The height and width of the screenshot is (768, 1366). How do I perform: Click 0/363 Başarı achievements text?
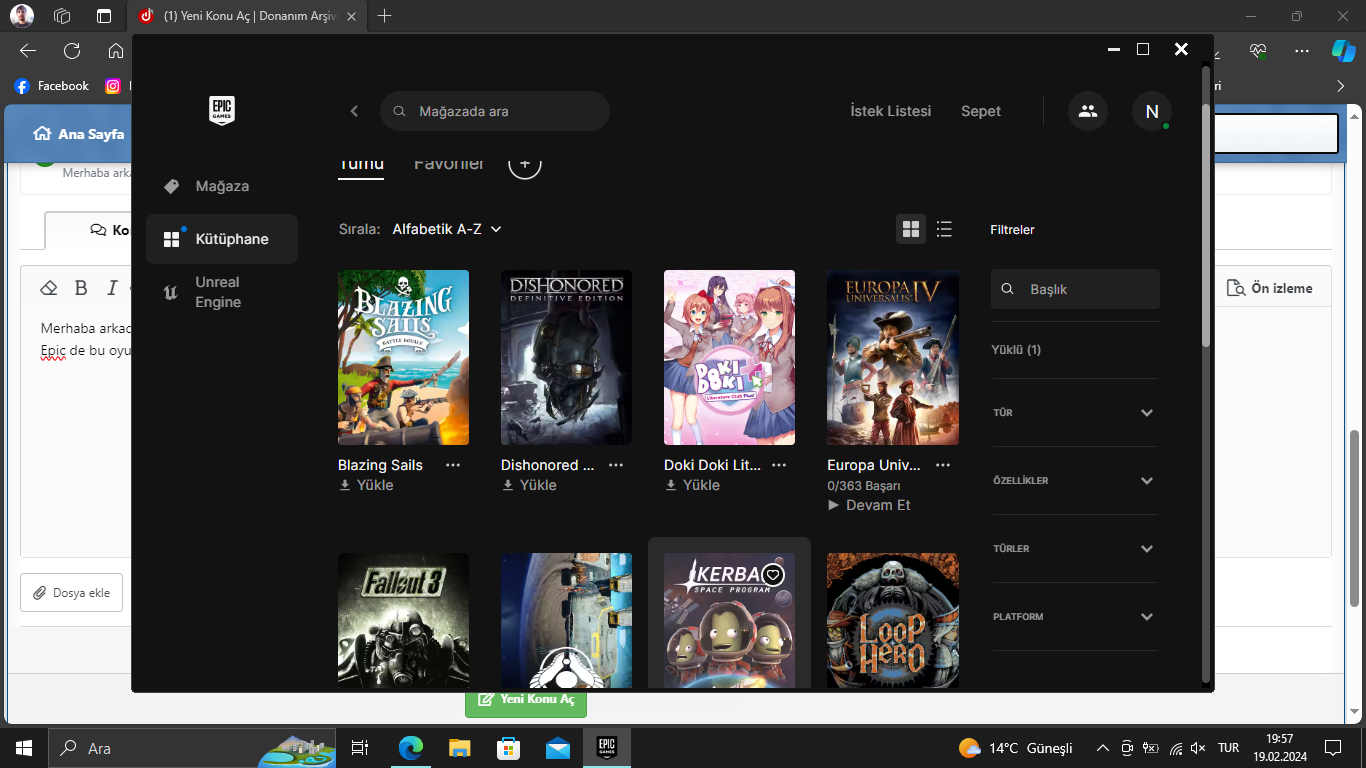coord(863,485)
